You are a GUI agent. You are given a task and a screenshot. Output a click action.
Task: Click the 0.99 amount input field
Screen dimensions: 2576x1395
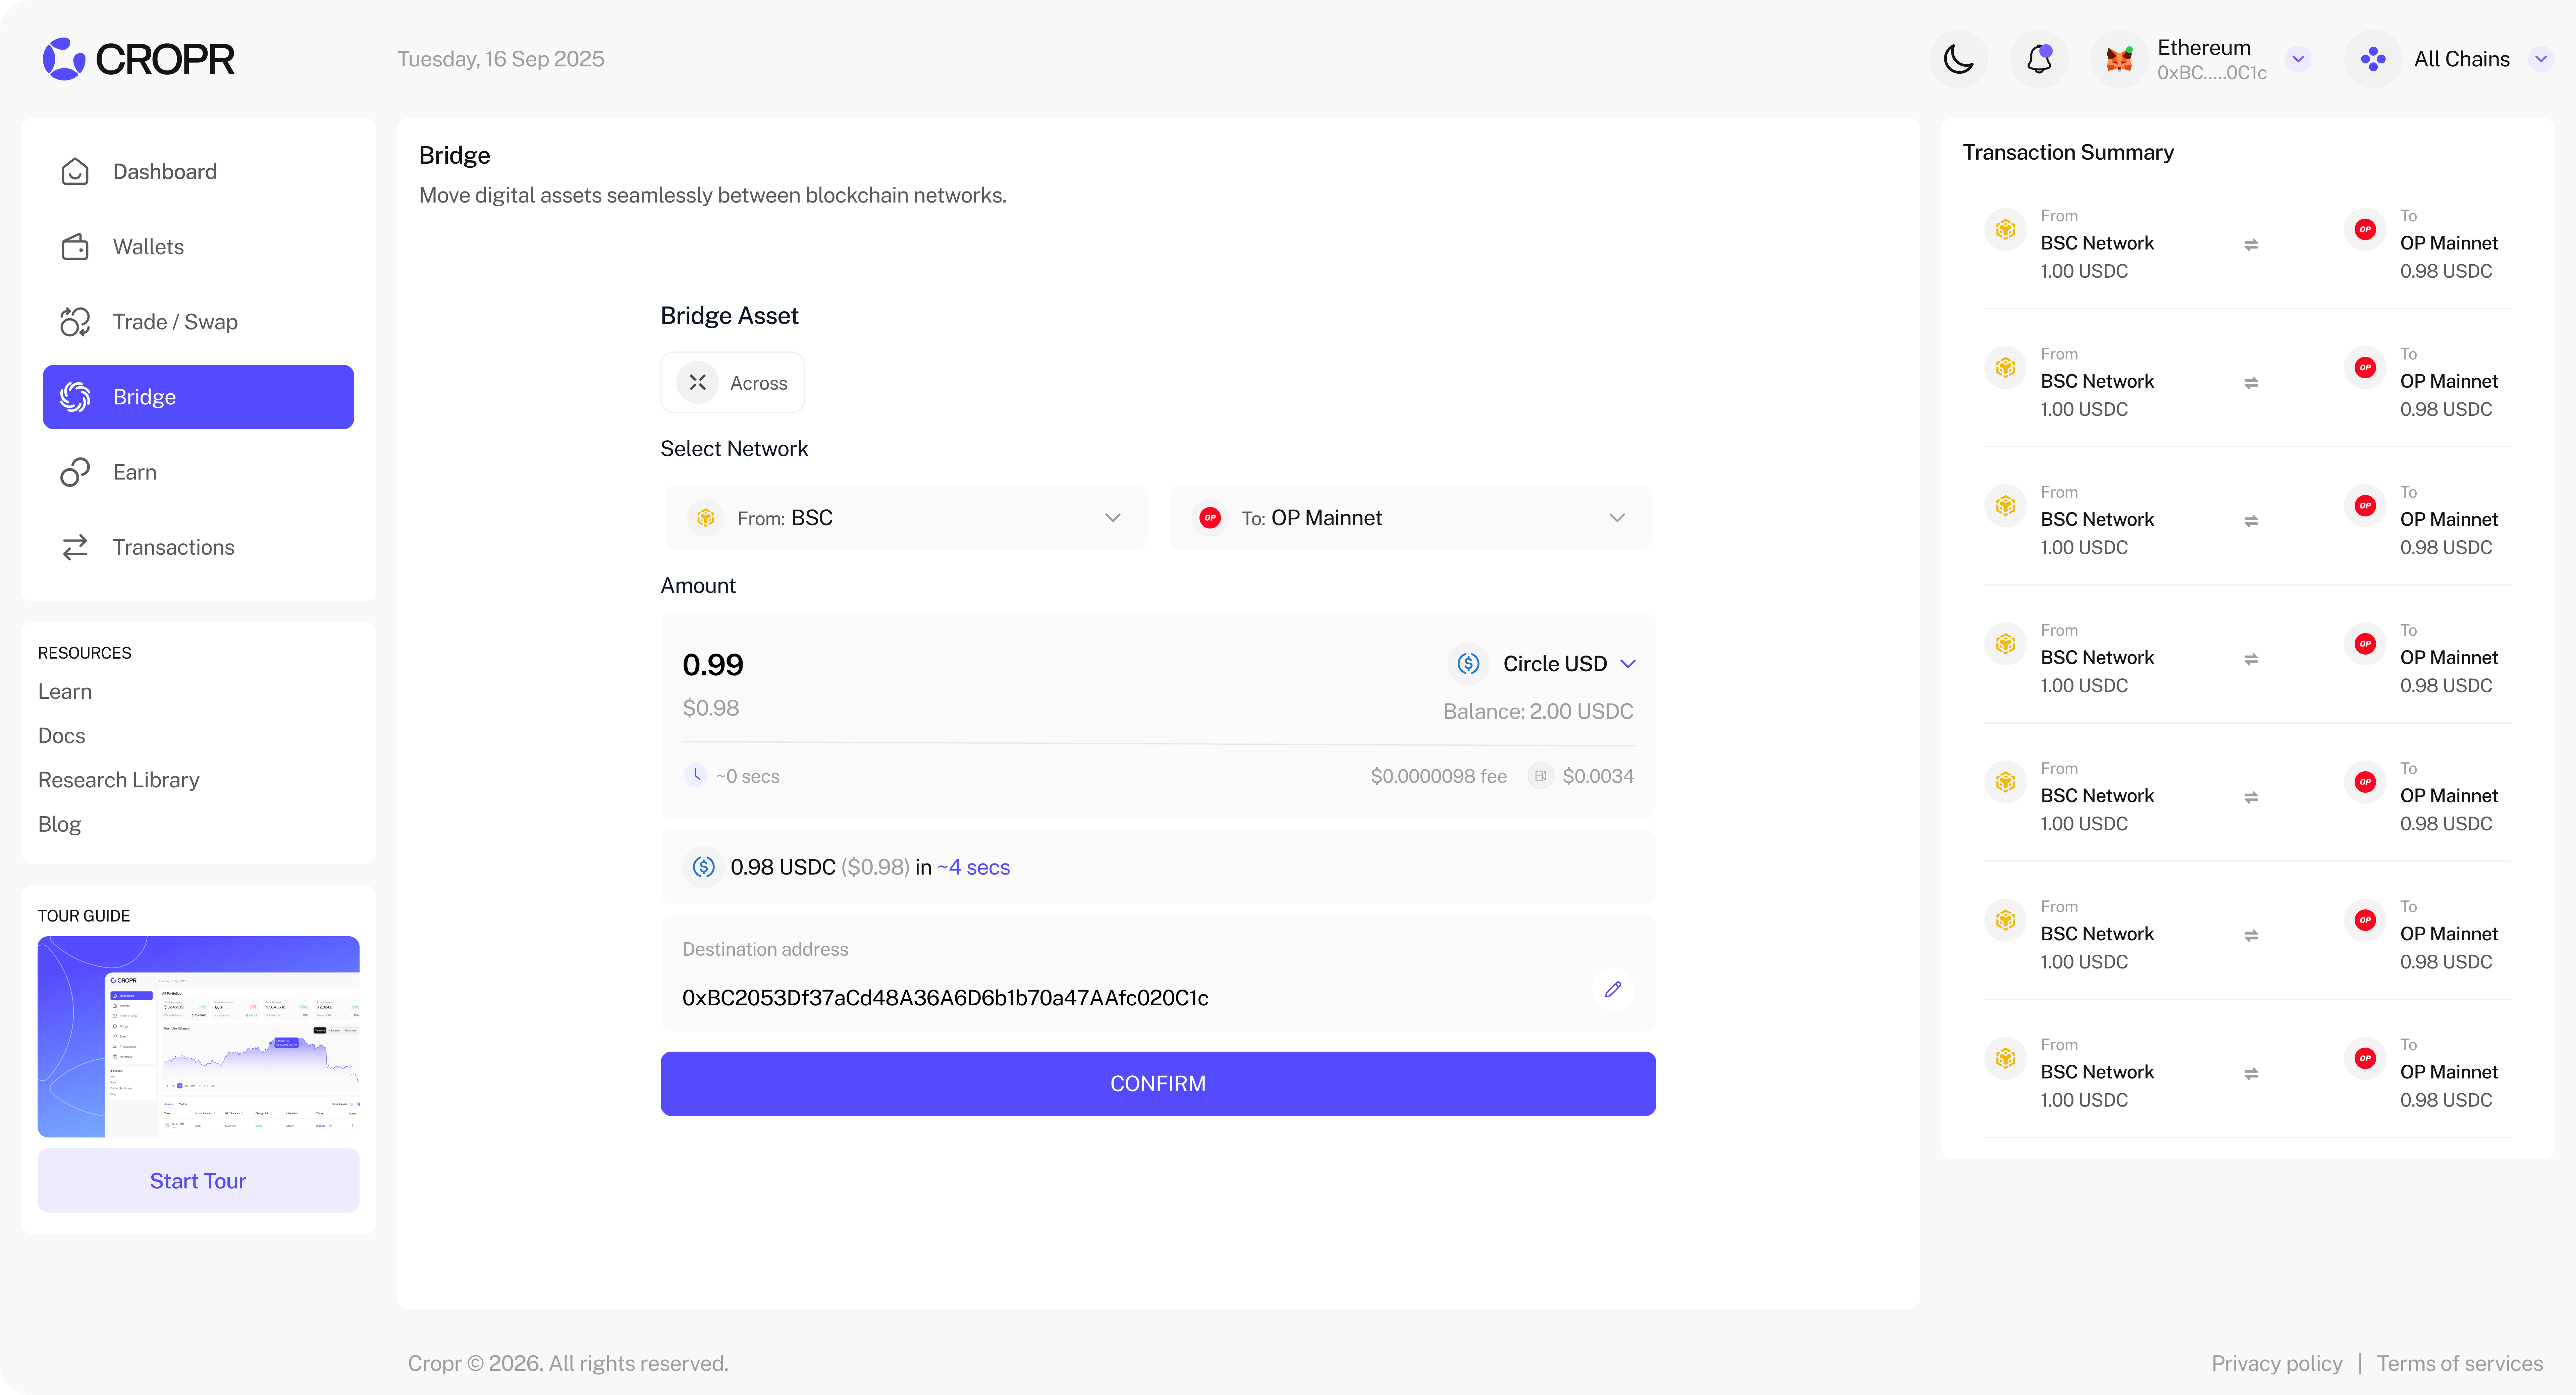click(713, 665)
